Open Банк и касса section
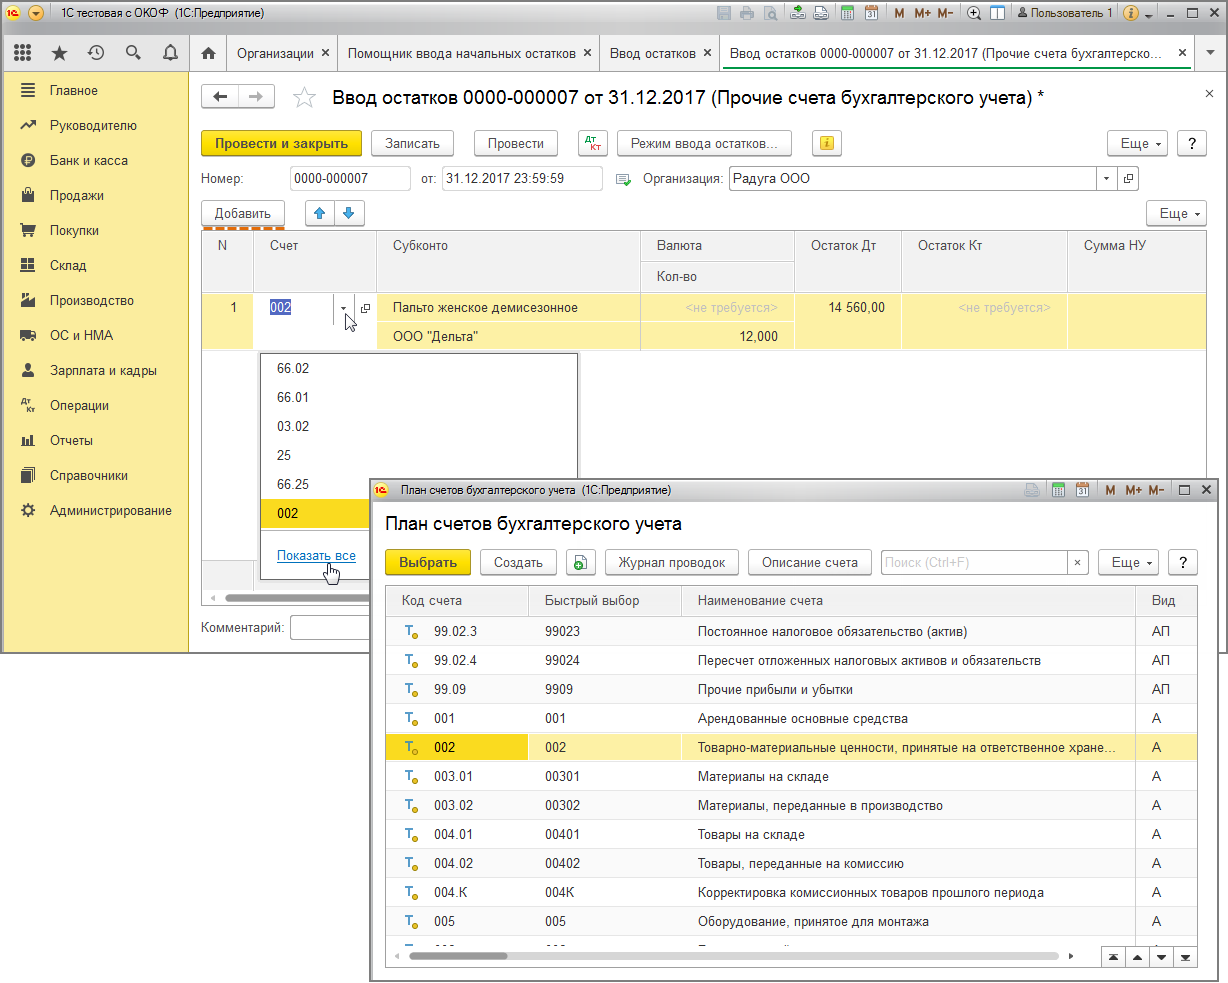 click(89, 160)
